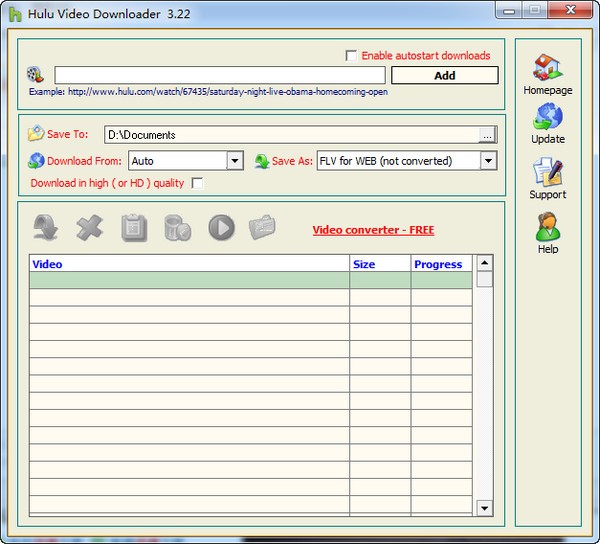Click the remove download X icon
Viewport: 600px width, 544px height.
[90, 228]
